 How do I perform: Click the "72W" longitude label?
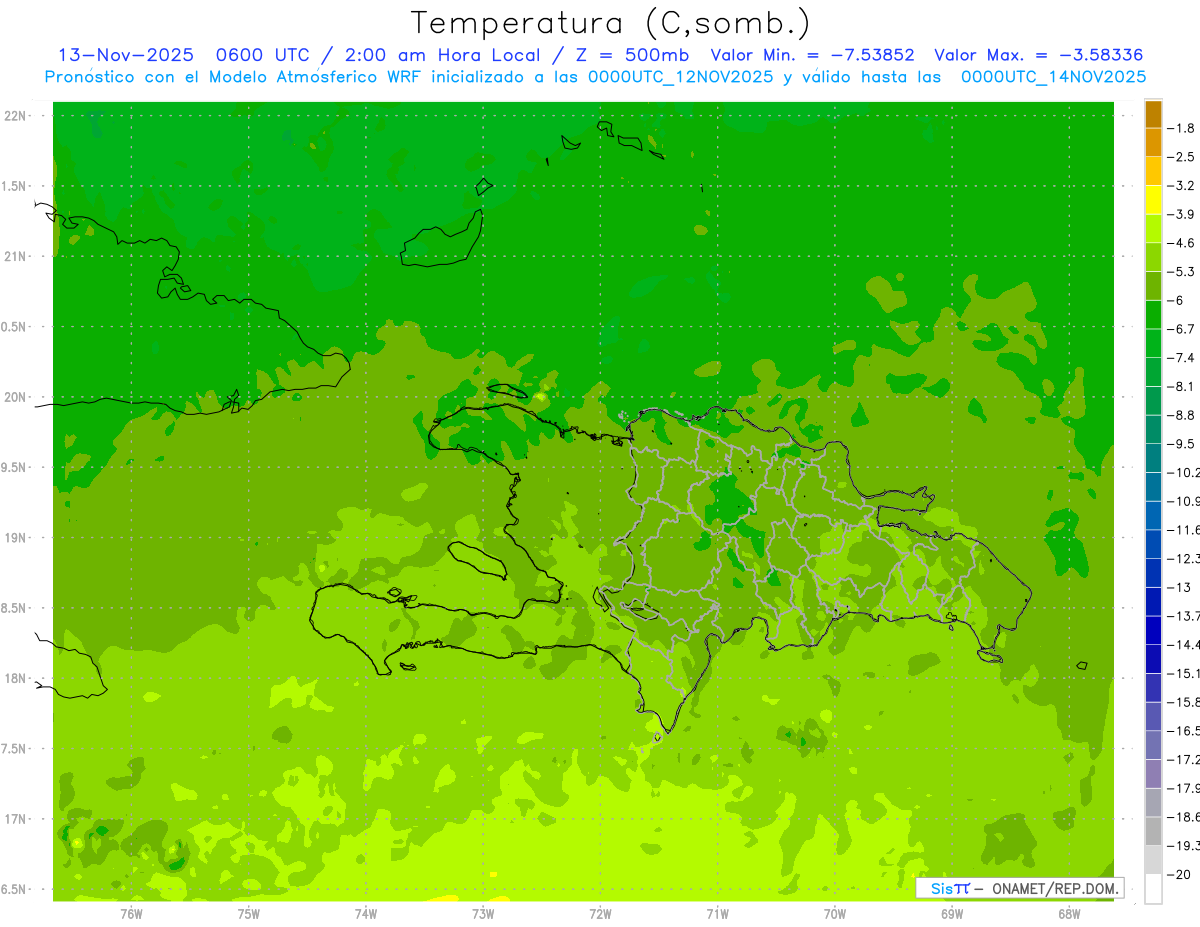coord(601,913)
